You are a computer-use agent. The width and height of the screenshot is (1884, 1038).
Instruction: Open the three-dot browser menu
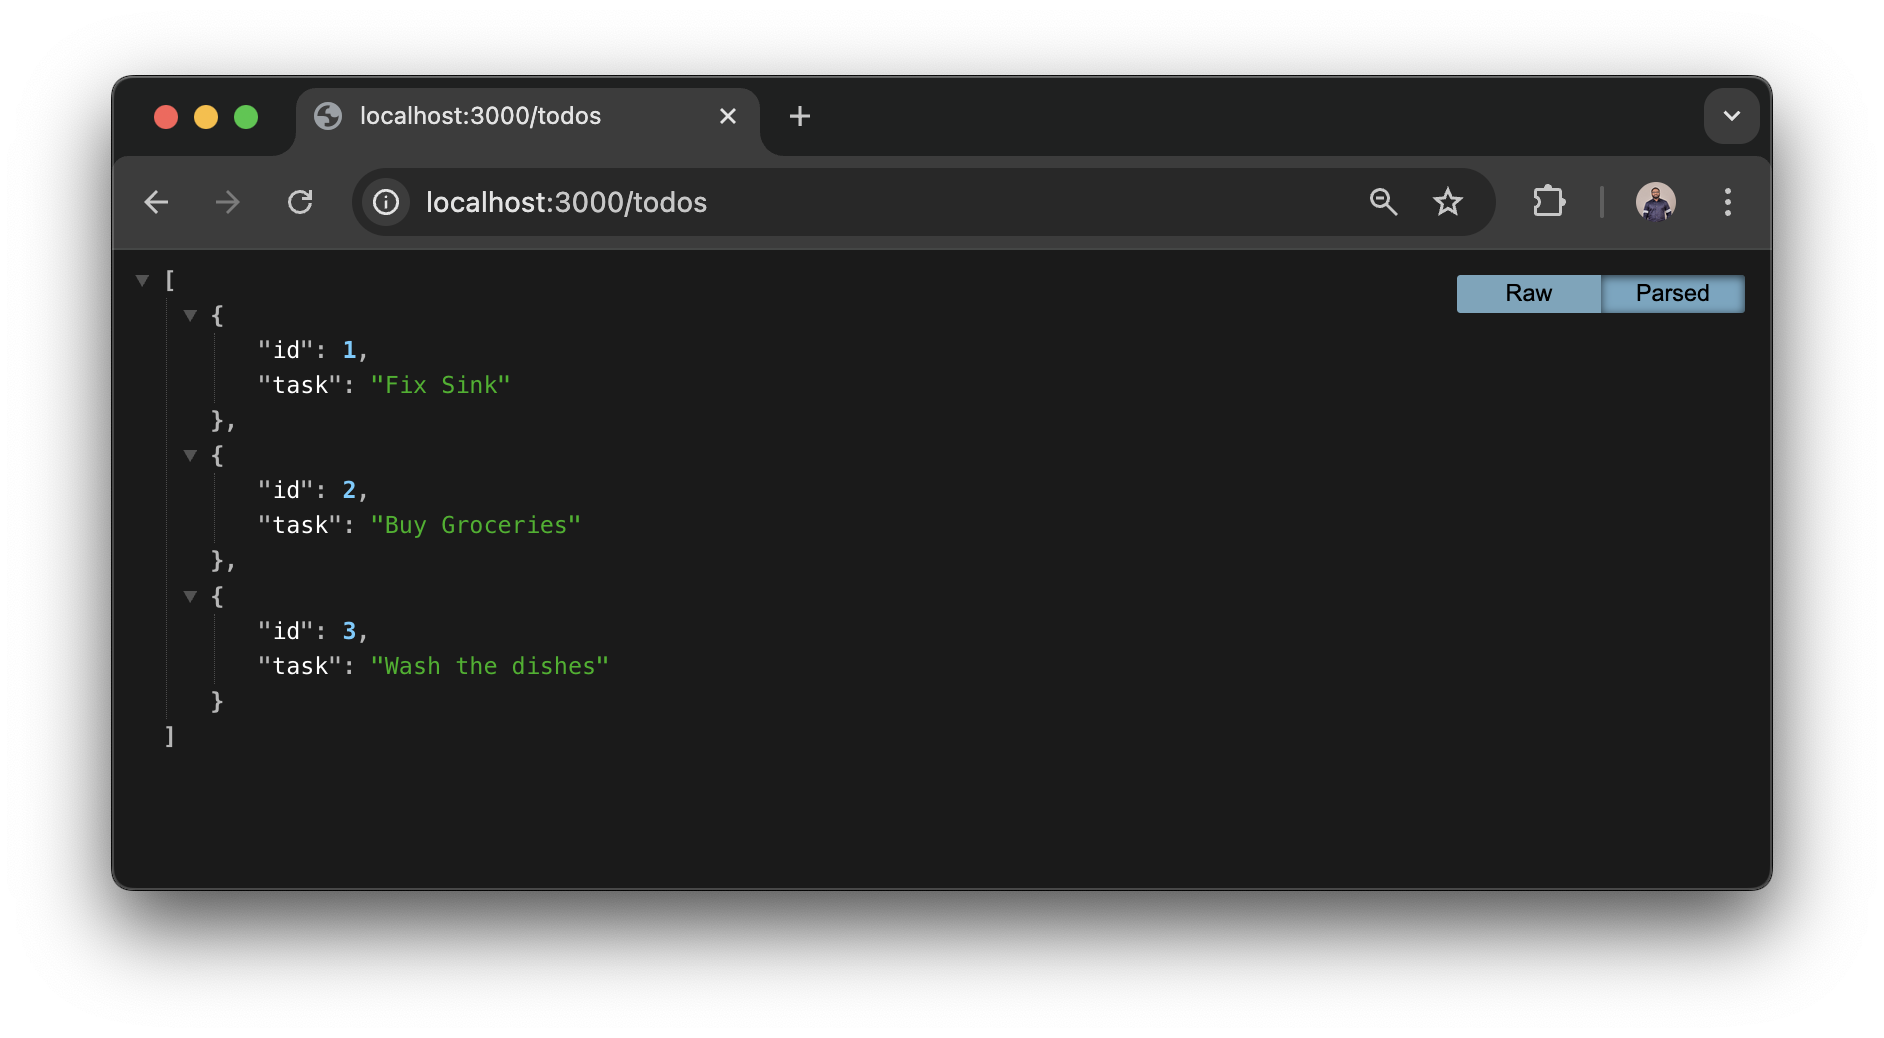click(1727, 203)
